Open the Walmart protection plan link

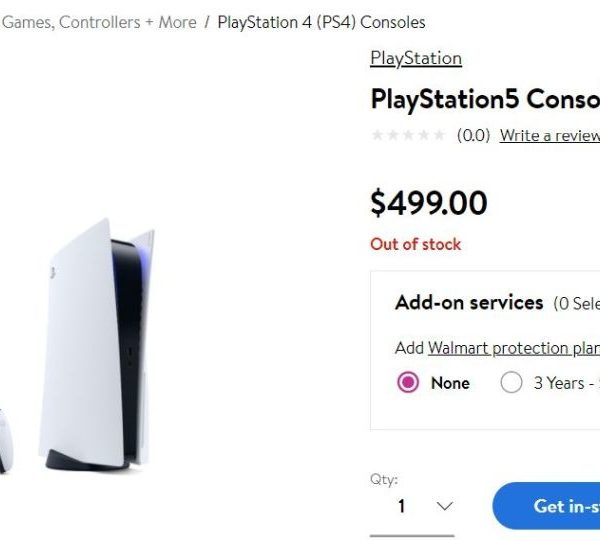tap(513, 348)
